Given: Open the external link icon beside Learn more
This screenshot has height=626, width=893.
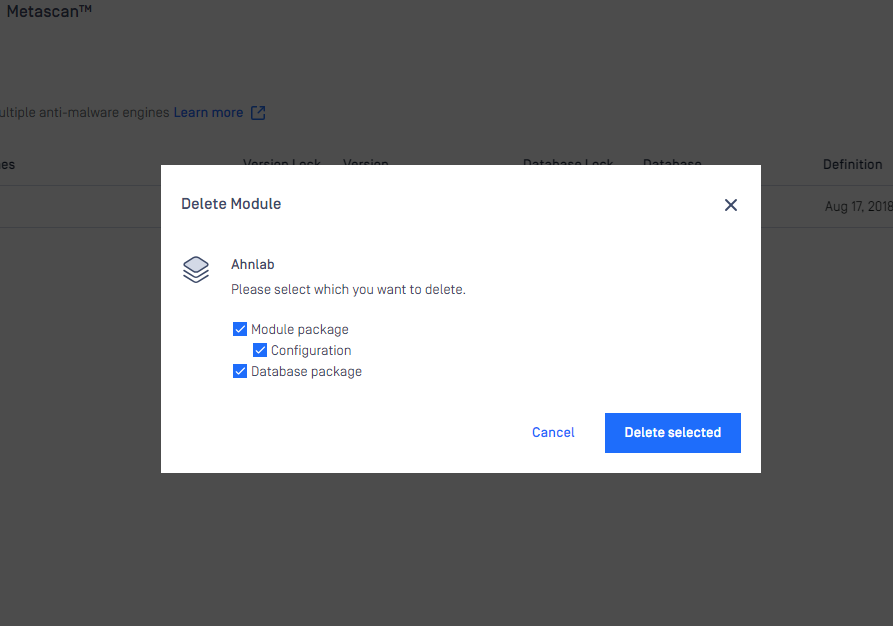Looking at the screenshot, I should (258, 113).
